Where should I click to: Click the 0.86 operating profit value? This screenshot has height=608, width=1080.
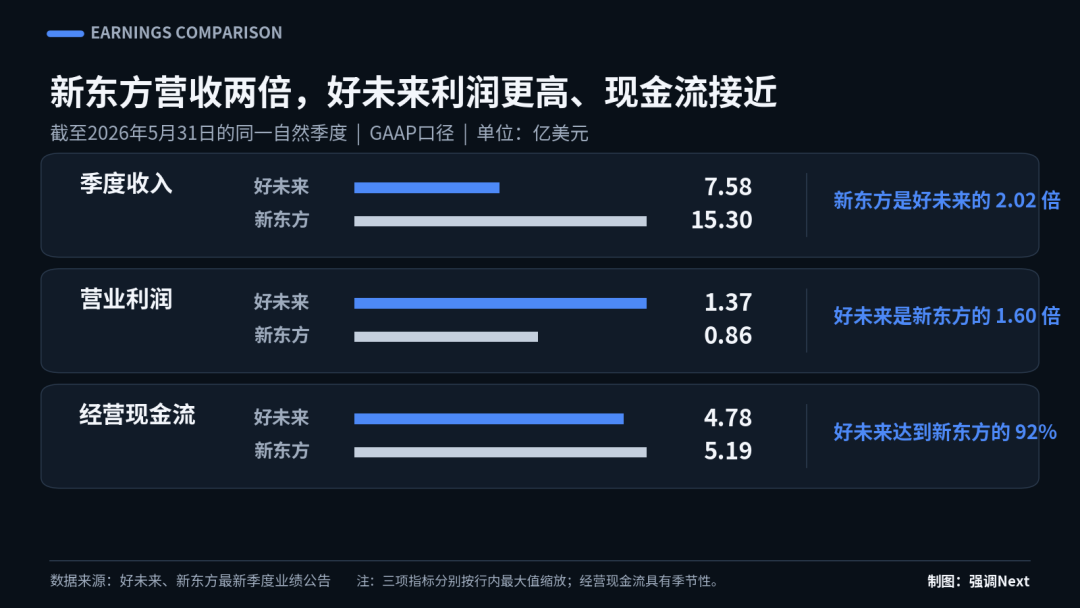click(727, 335)
